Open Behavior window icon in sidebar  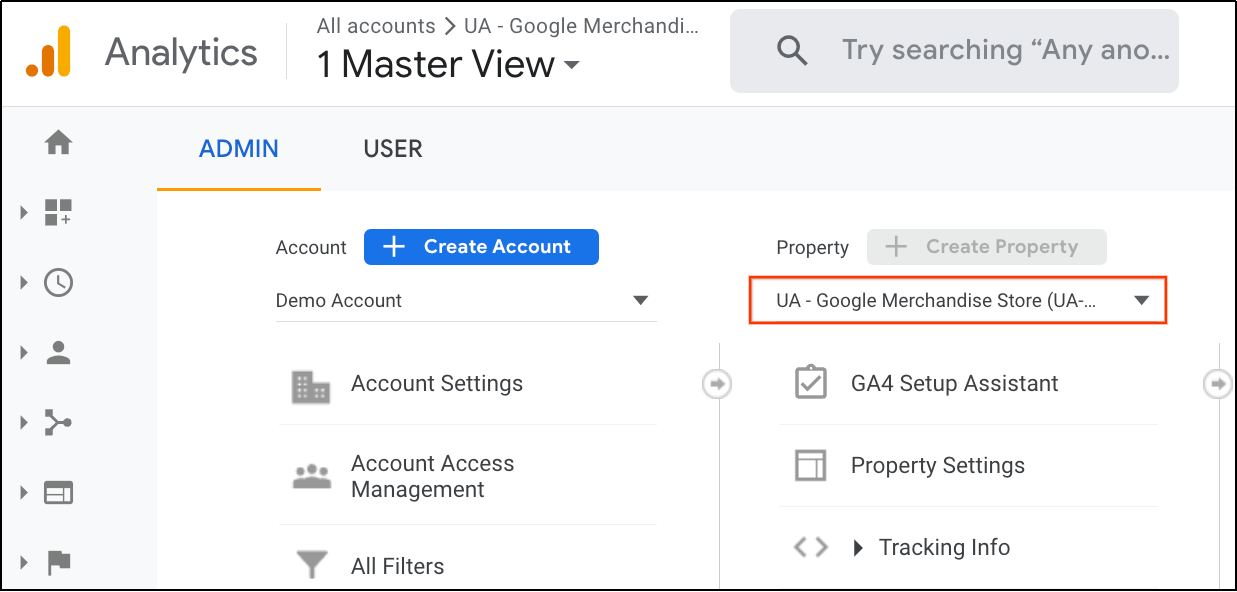coord(59,492)
